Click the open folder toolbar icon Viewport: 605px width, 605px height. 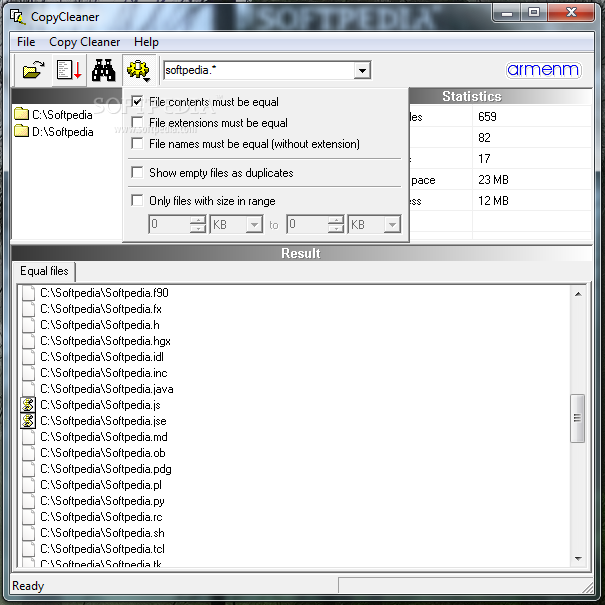[33, 70]
